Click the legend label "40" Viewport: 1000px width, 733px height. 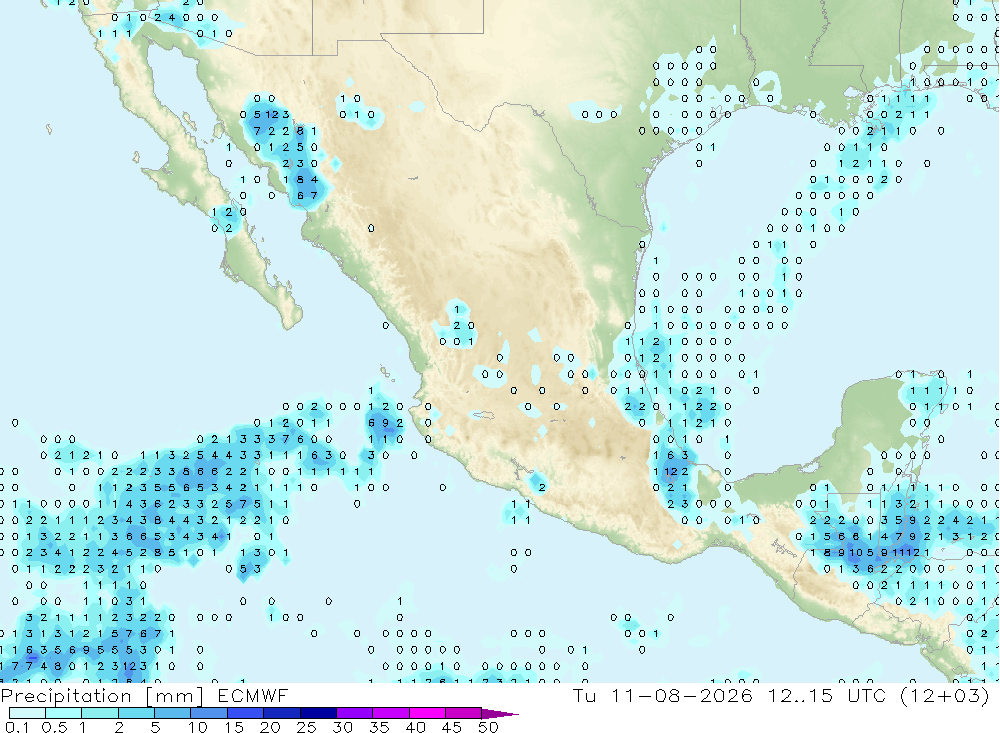click(x=416, y=727)
